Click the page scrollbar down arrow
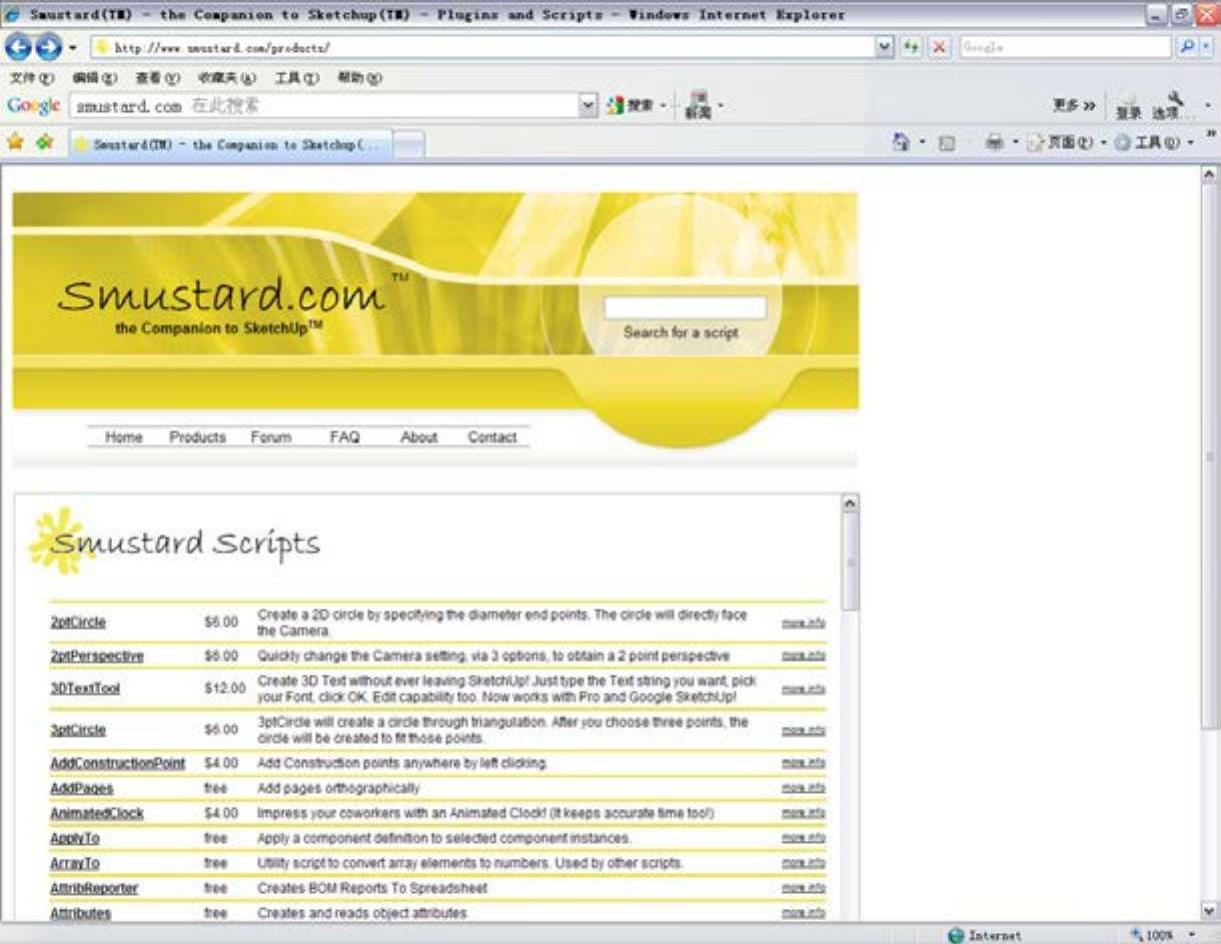The image size is (1221, 944). pos(1209,911)
